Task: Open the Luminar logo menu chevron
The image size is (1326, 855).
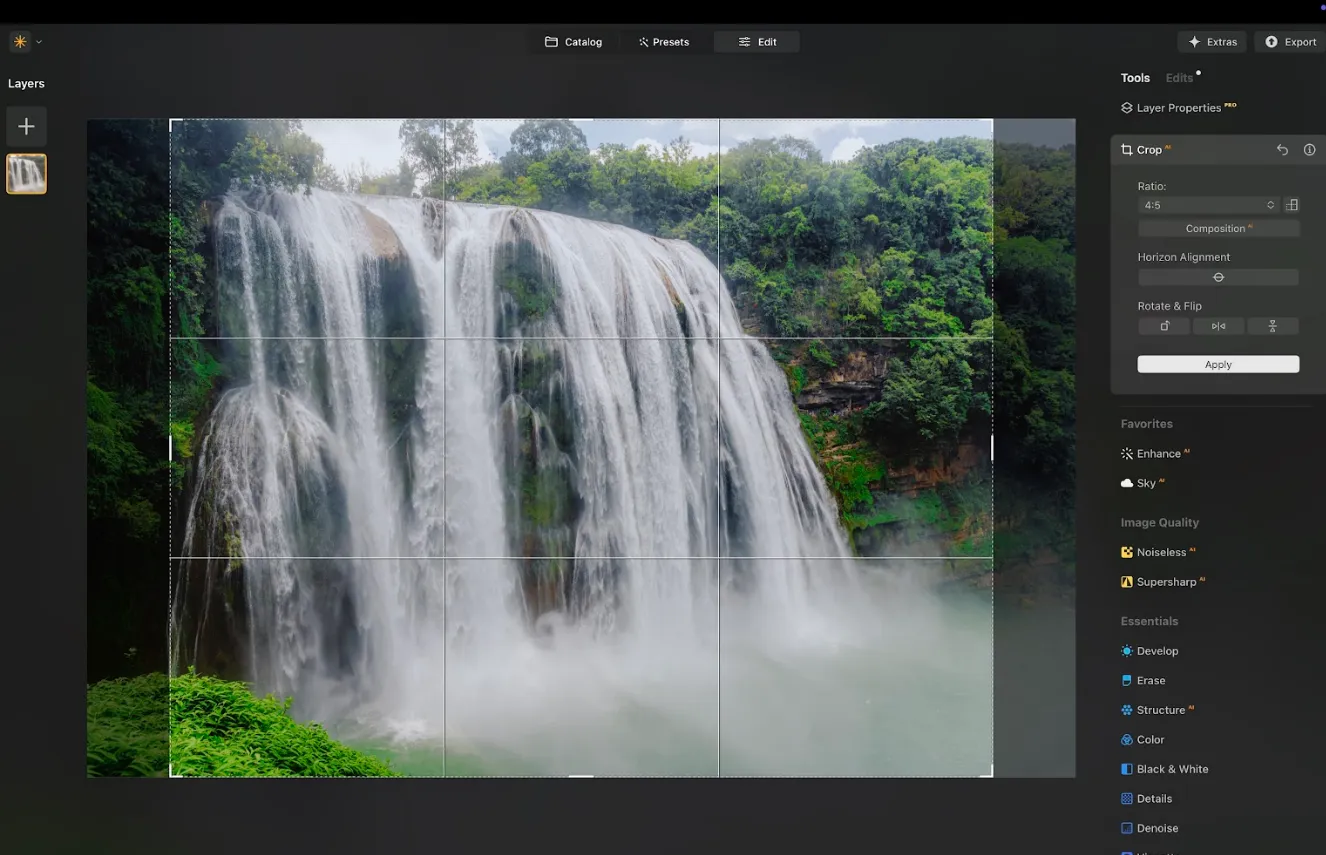Action: [x=39, y=42]
